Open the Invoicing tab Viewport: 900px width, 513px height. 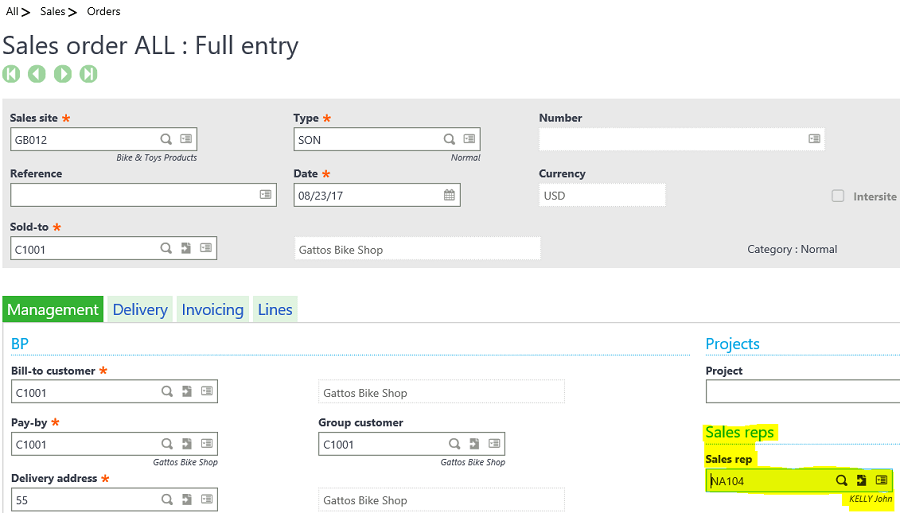point(212,310)
